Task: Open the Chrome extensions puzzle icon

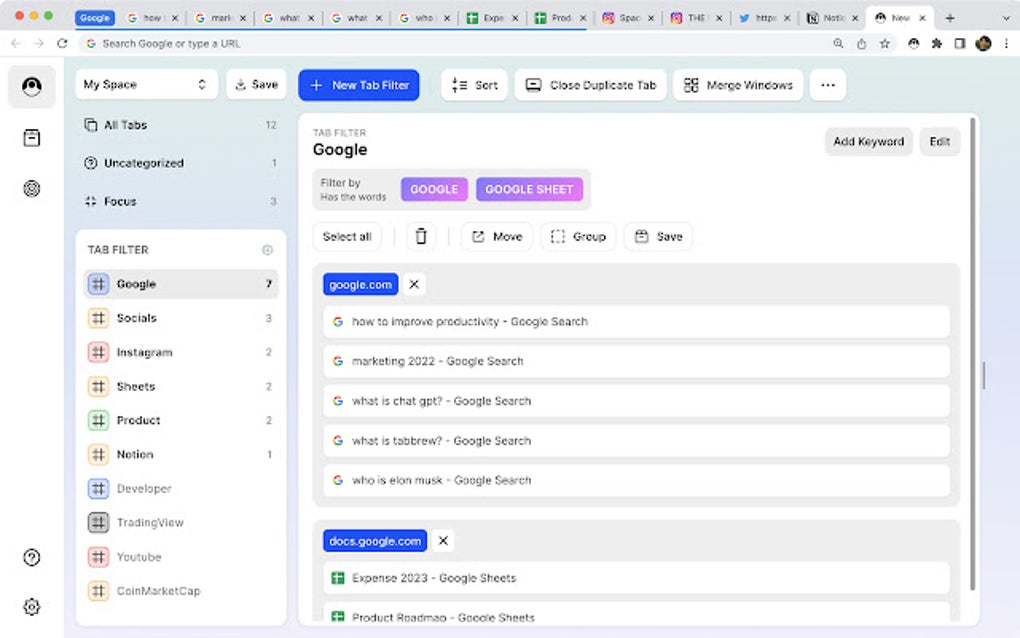Action: [935, 44]
